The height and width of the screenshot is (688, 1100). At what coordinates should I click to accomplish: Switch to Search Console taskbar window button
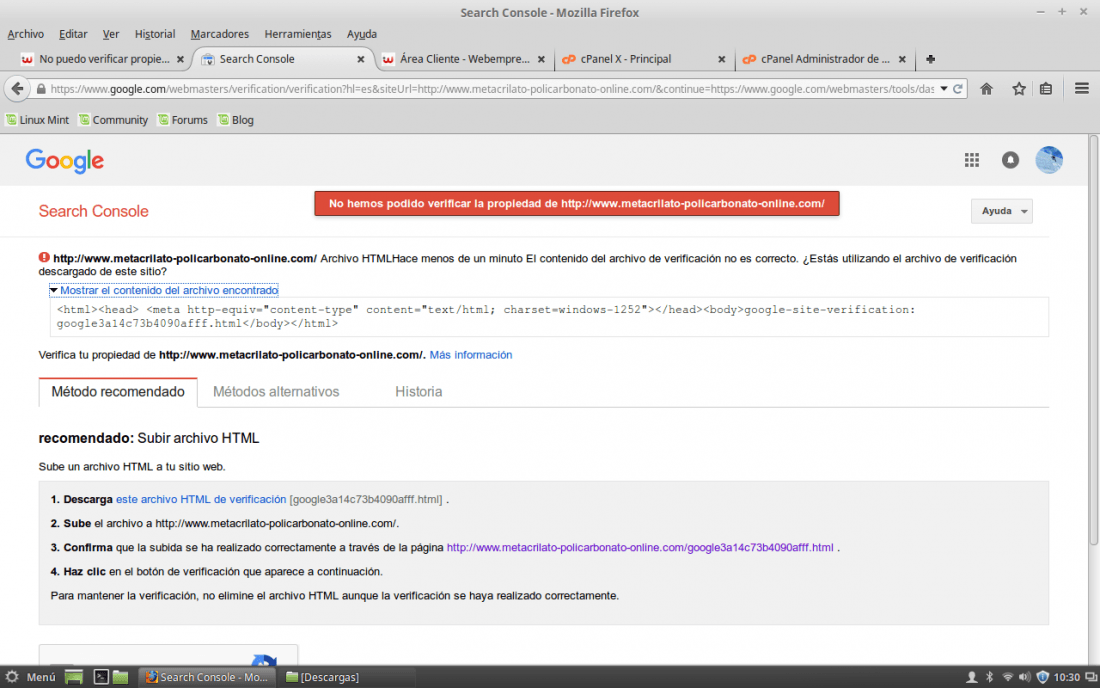point(207,677)
